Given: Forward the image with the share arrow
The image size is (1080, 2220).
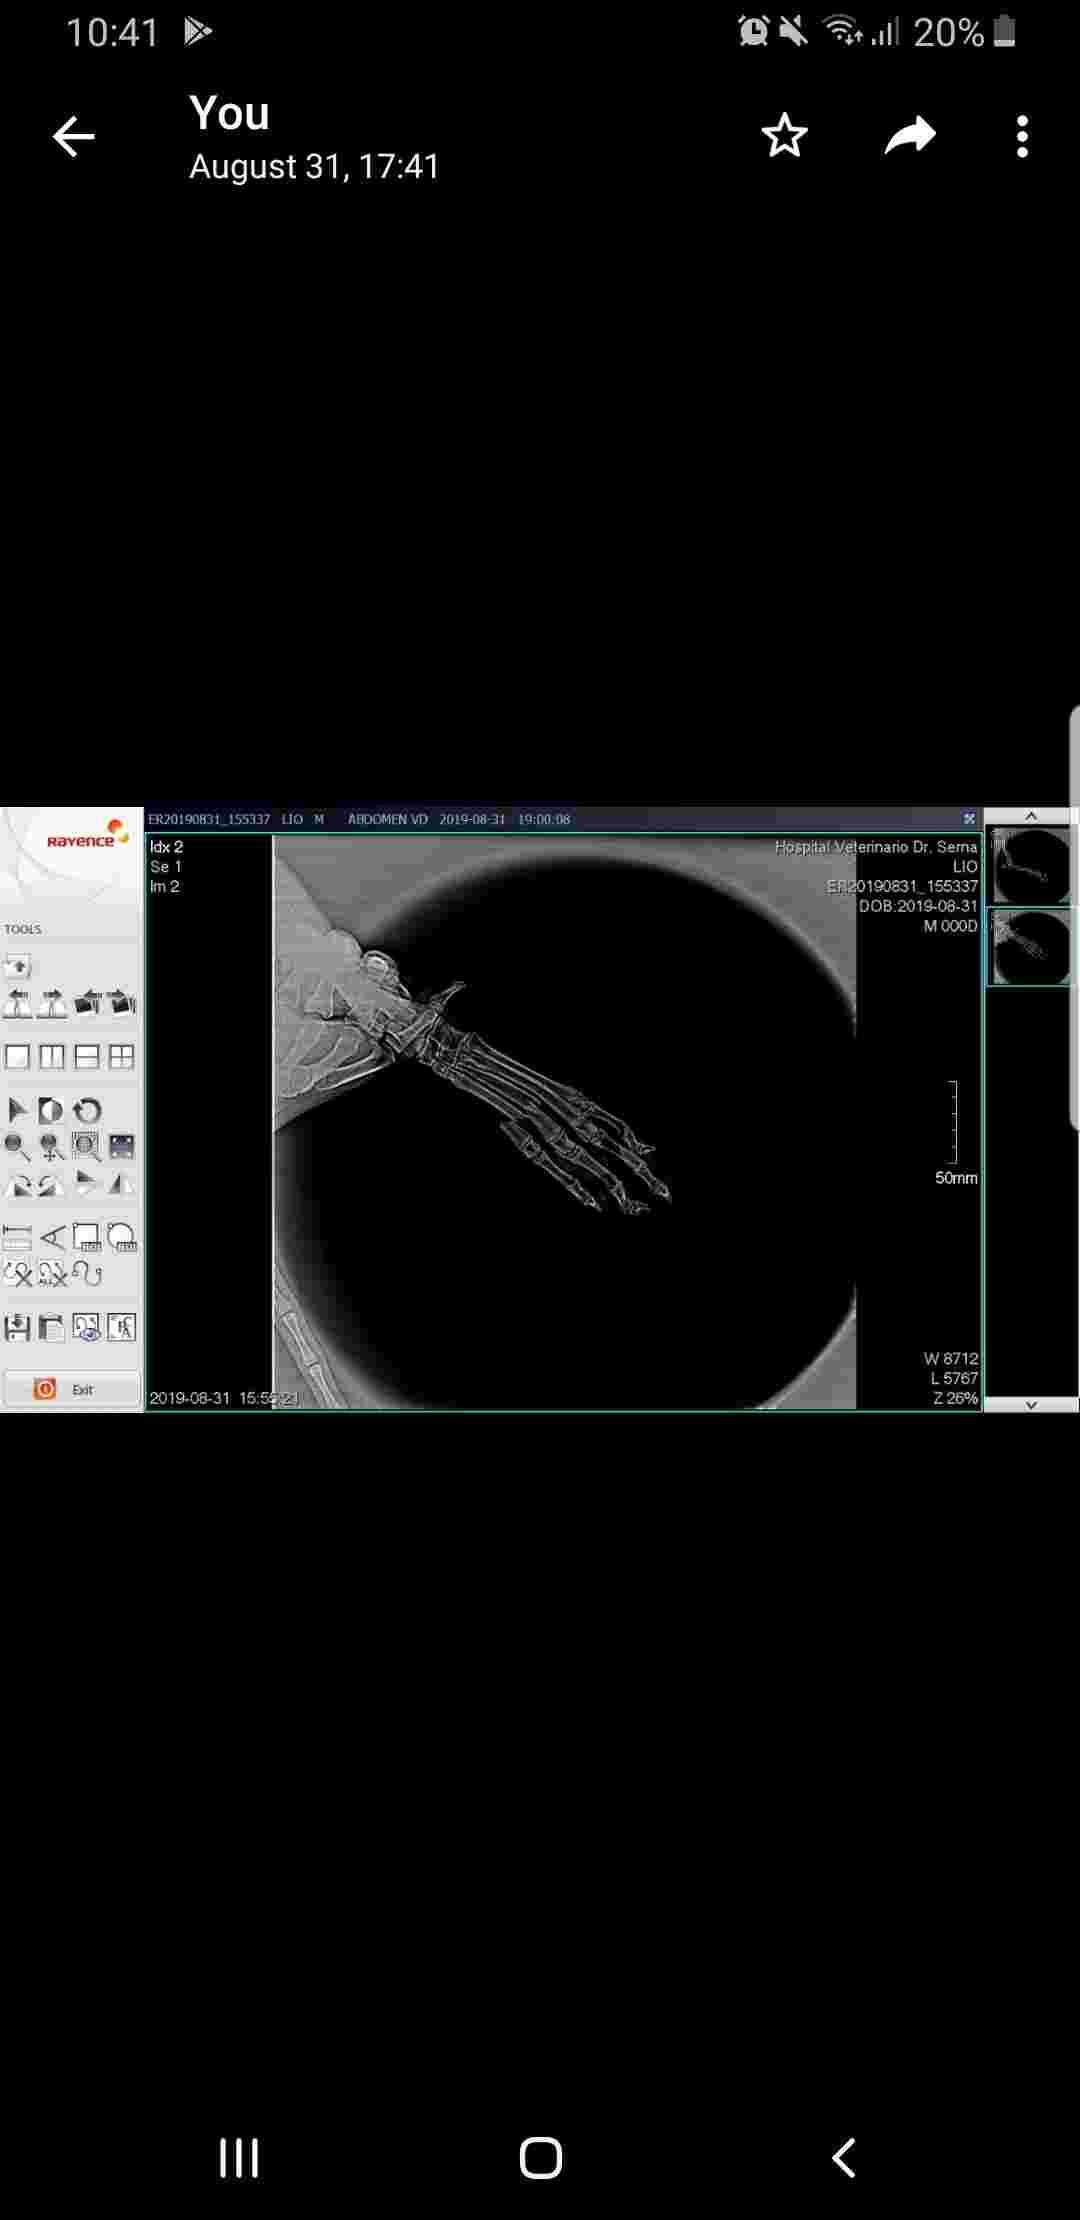Looking at the screenshot, I should pyautogui.click(x=910, y=136).
